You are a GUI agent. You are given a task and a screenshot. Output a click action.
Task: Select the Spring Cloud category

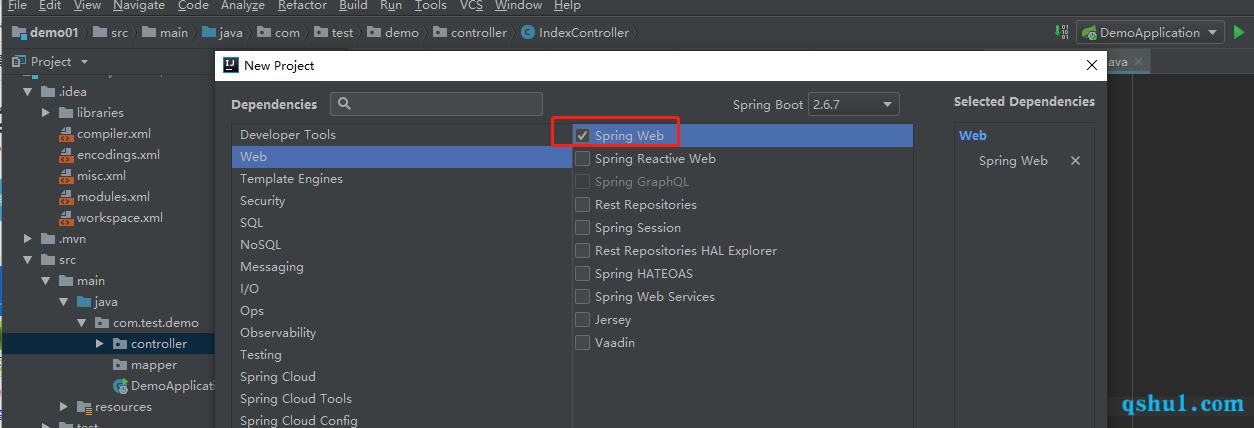point(402,377)
